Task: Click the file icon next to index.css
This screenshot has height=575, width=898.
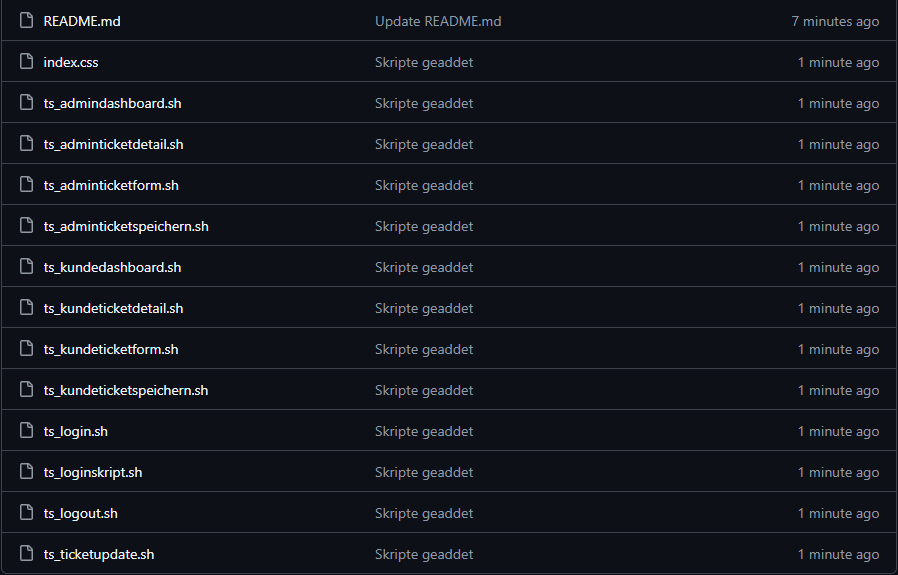Action: [26, 62]
